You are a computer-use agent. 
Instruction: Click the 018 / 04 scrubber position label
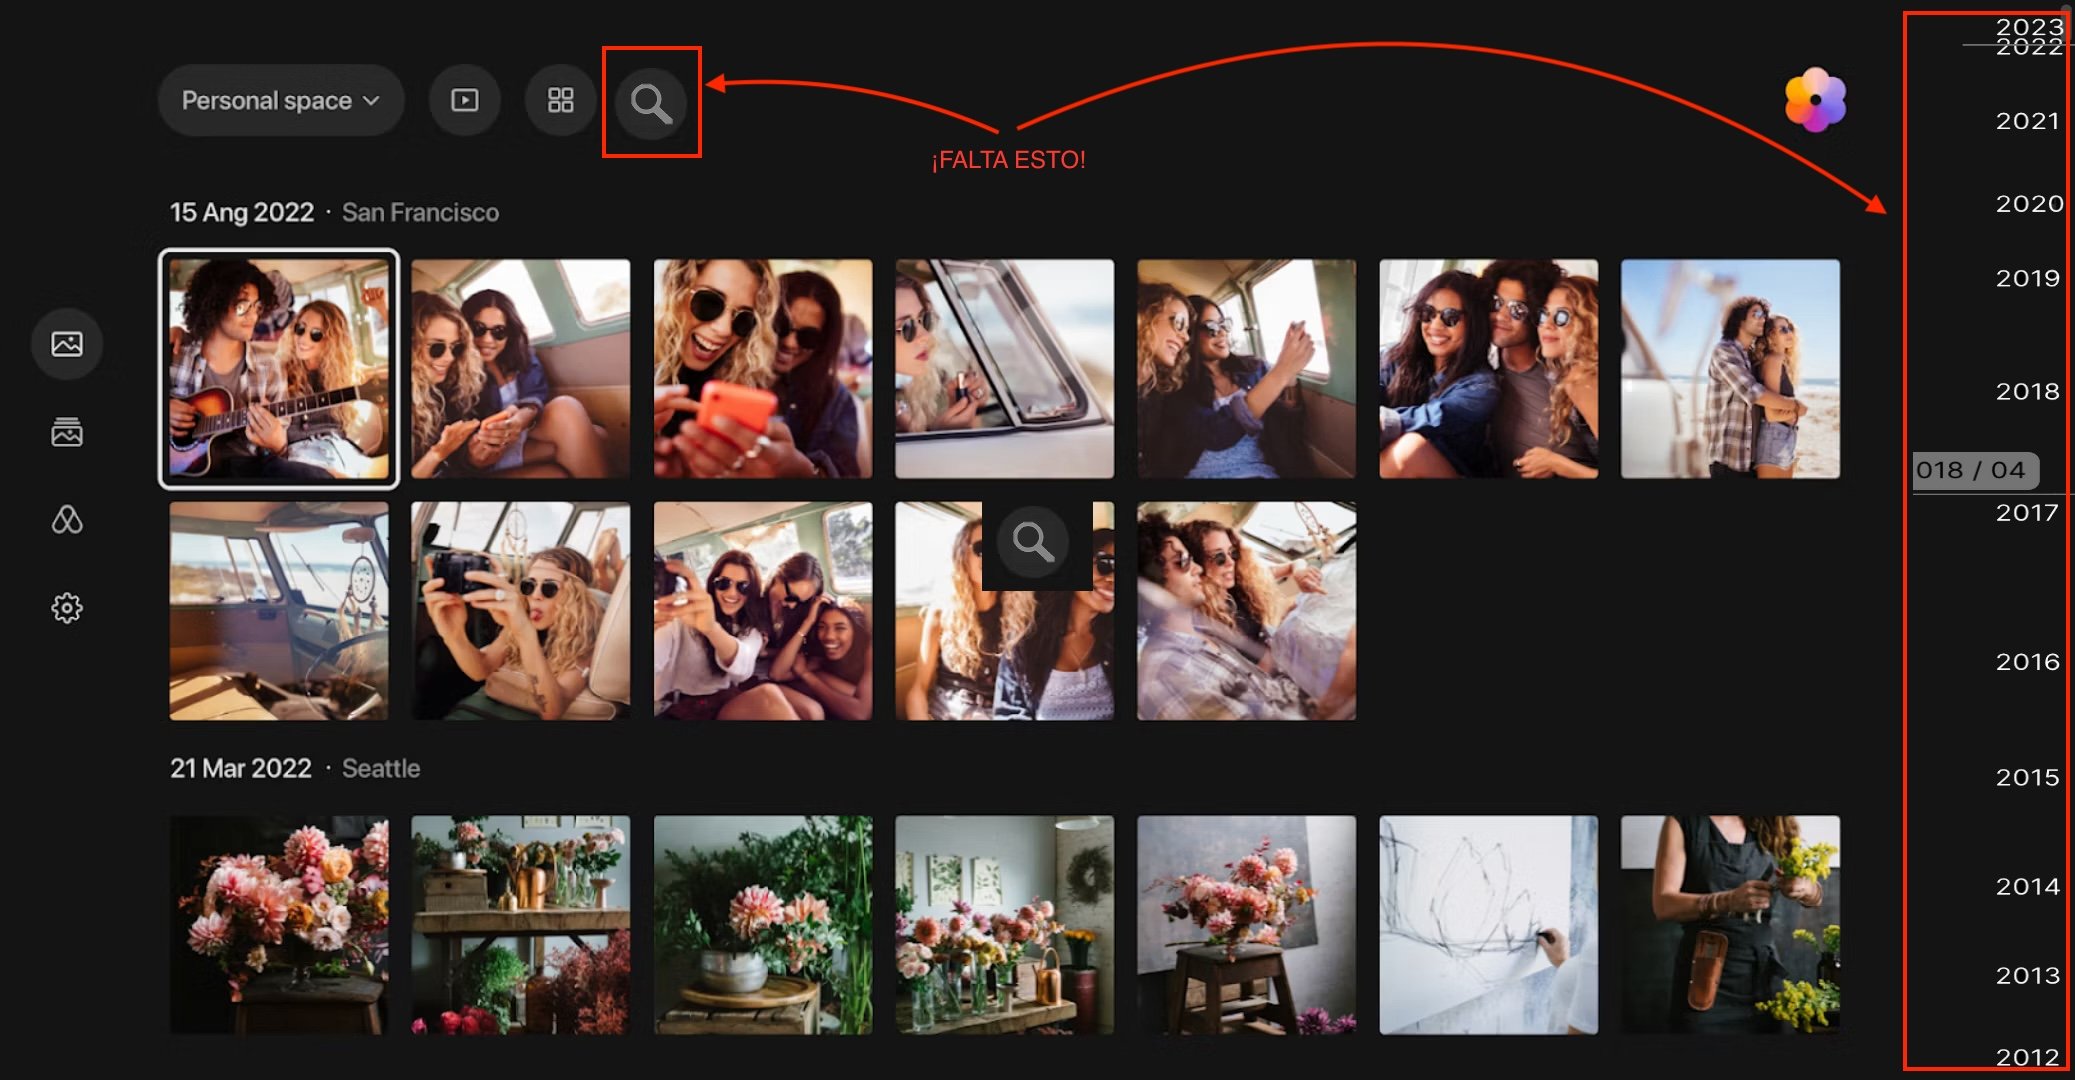[1972, 470]
